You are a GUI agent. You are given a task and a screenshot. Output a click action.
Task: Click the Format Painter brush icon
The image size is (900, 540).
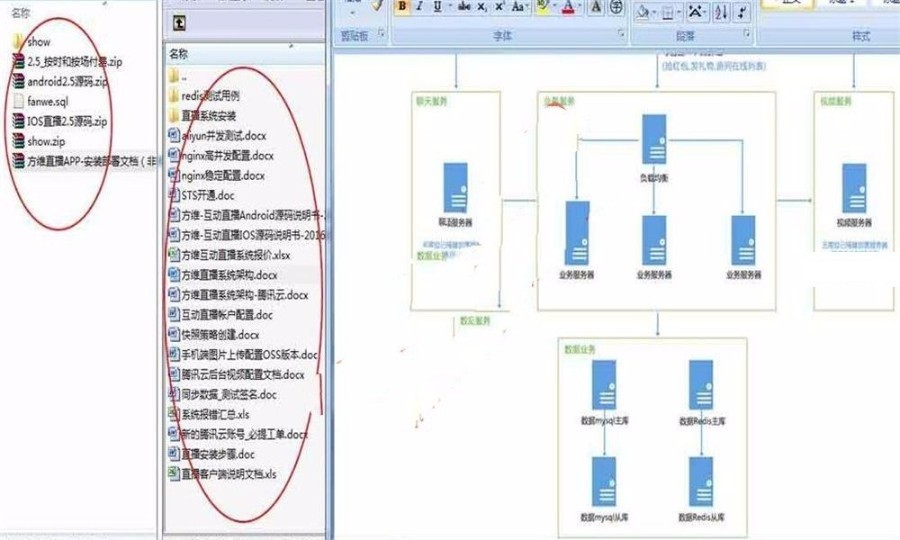click(x=377, y=5)
